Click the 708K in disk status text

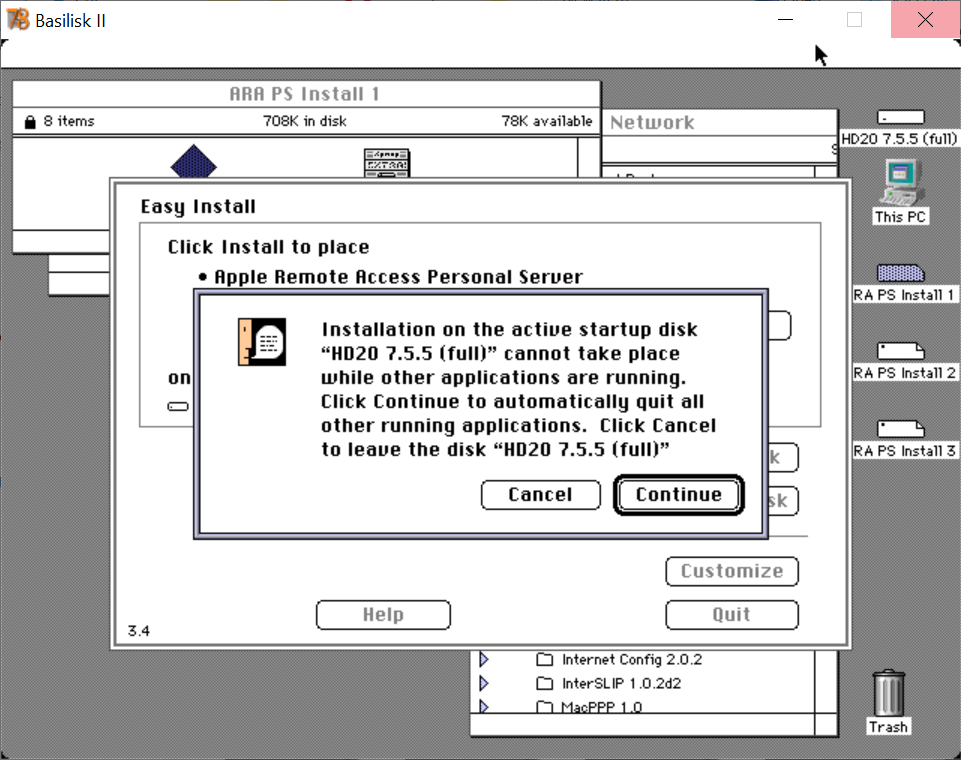[x=305, y=121]
